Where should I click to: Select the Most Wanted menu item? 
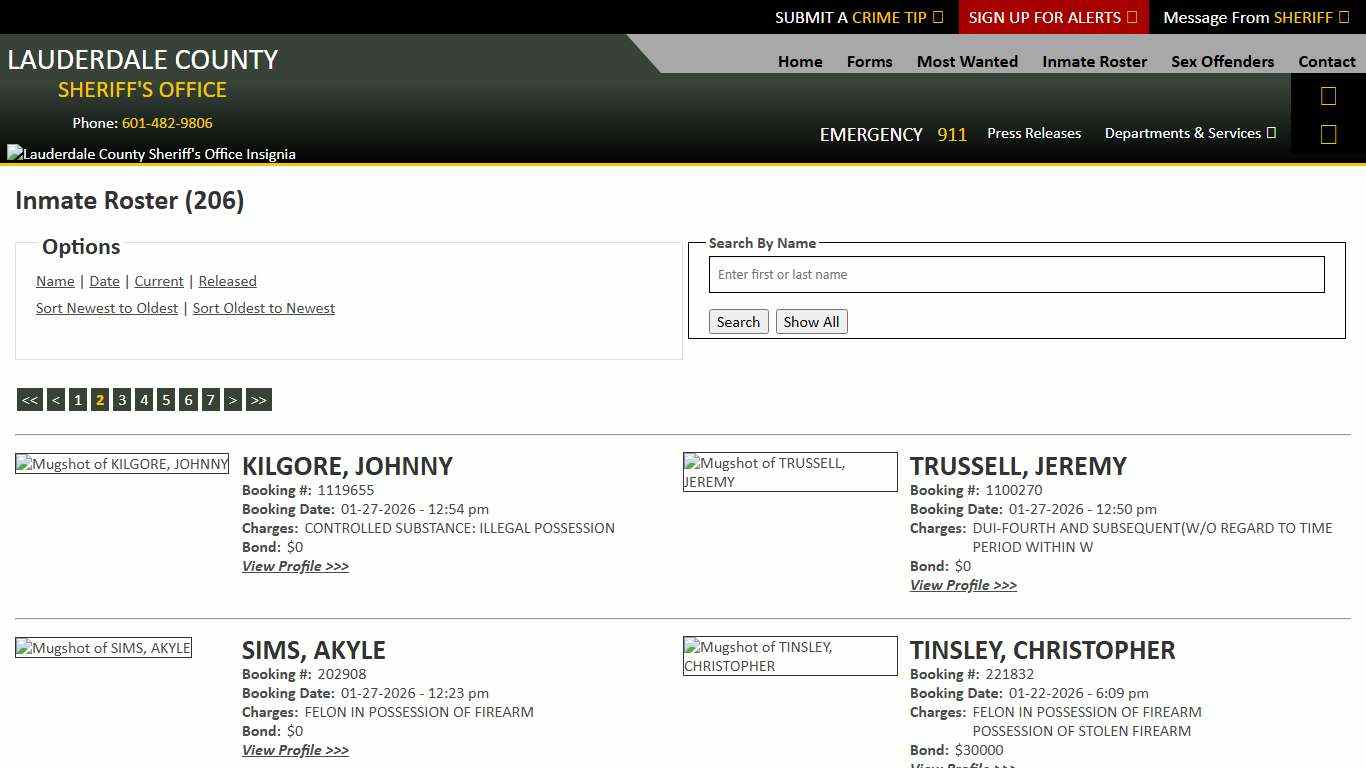point(966,61)
